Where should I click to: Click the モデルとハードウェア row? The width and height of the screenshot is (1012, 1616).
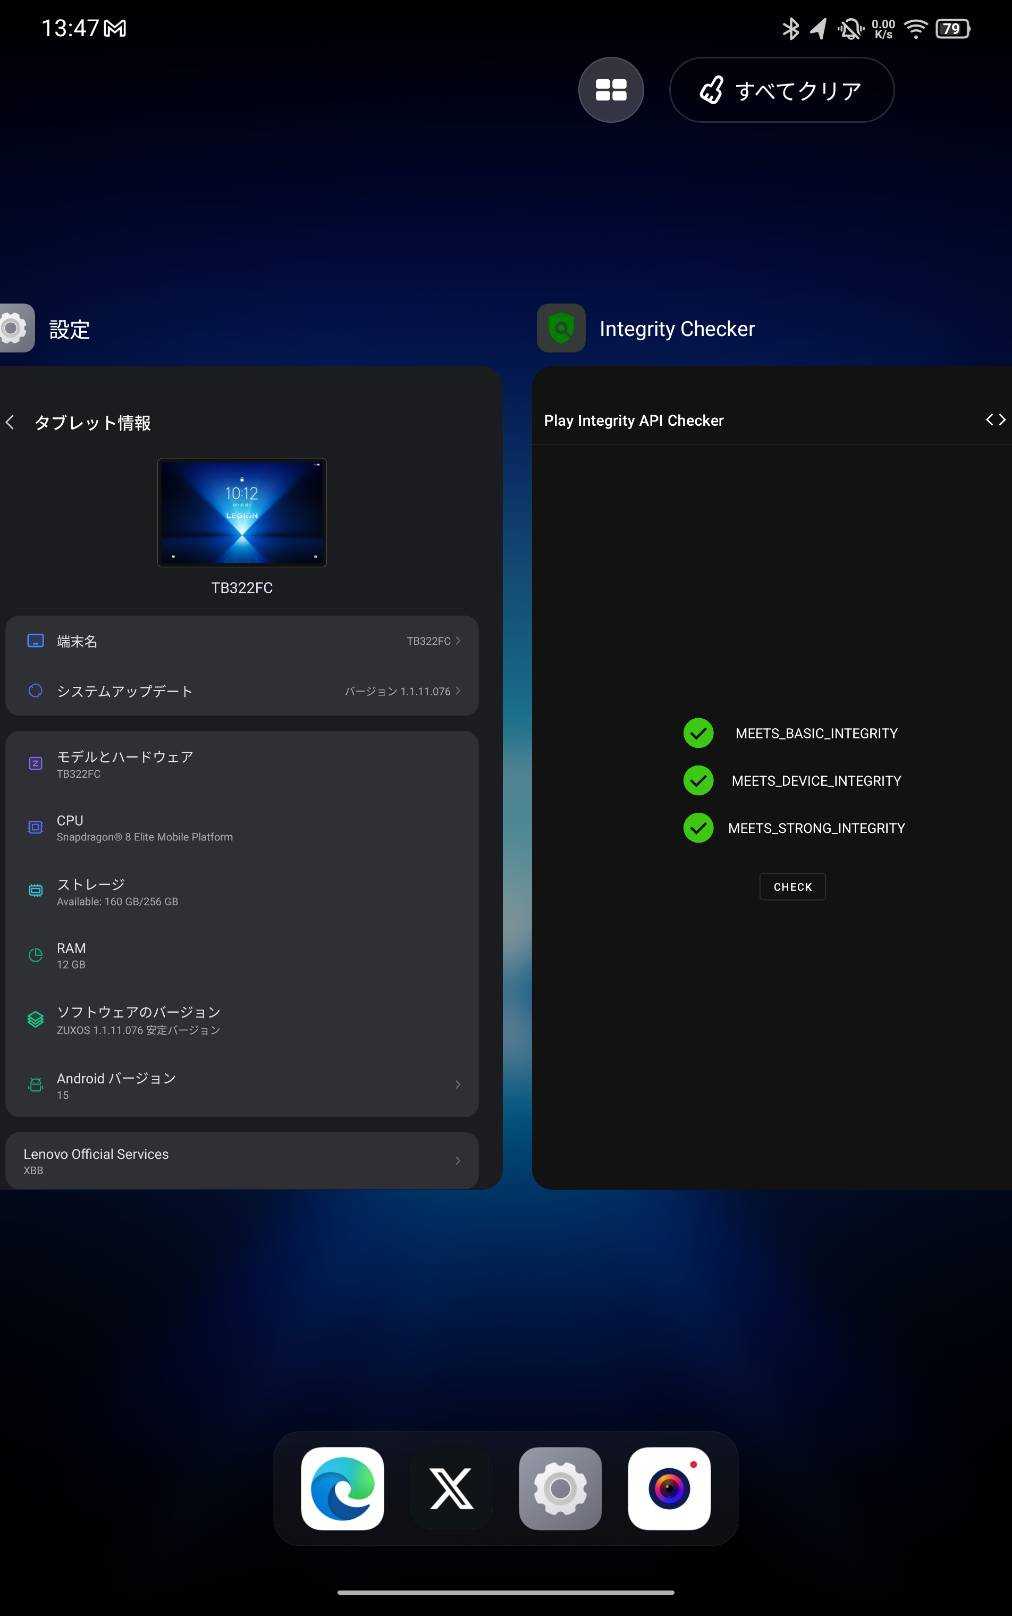242,764
